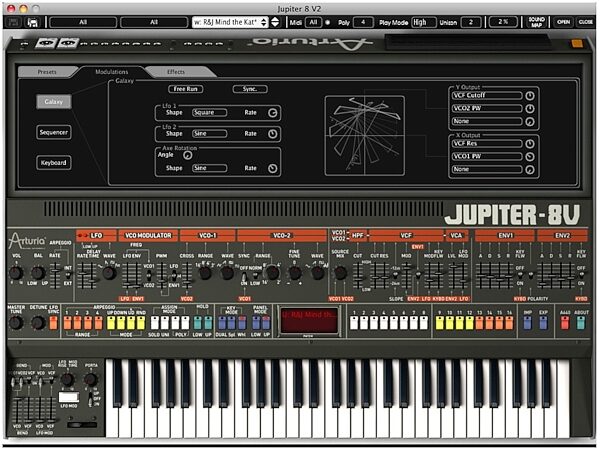Toggle the Arpeggio UP mode button
This screenshot has height=450, width=600.
click(x=111, y=323)
